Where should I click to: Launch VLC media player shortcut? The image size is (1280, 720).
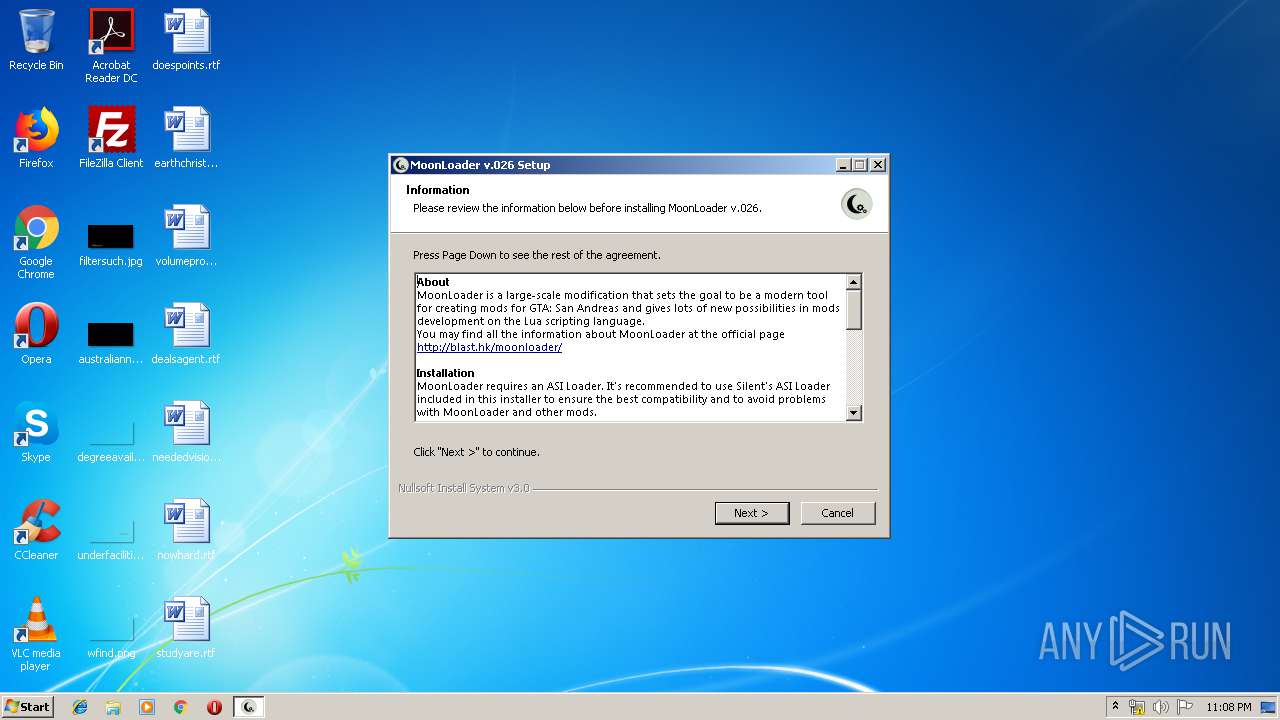[36, 634]
